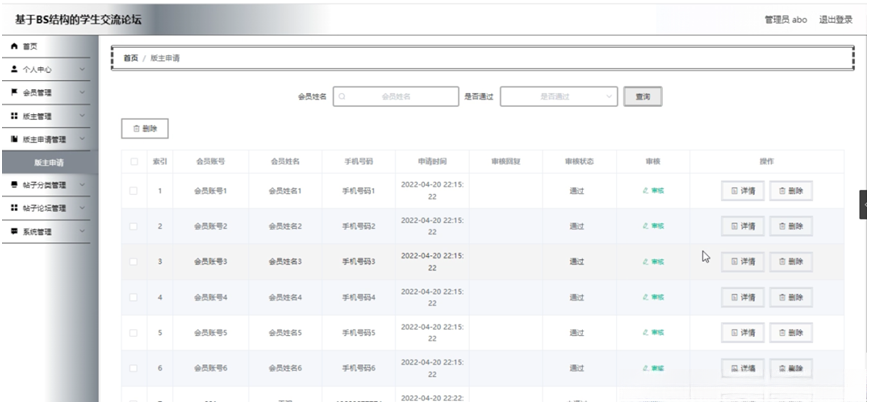Click the 审核 edit icon in row 2
The height and width of the screenshot is (404, 869).
click(x=646, y=226)
